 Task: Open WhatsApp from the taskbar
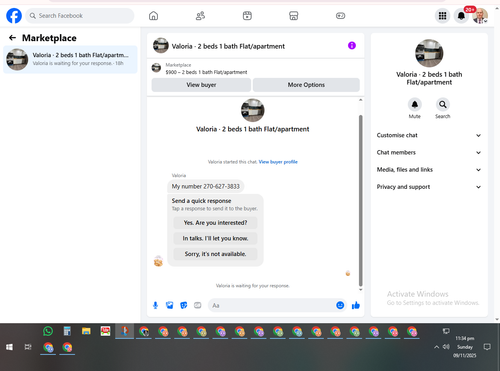point(48,331)
